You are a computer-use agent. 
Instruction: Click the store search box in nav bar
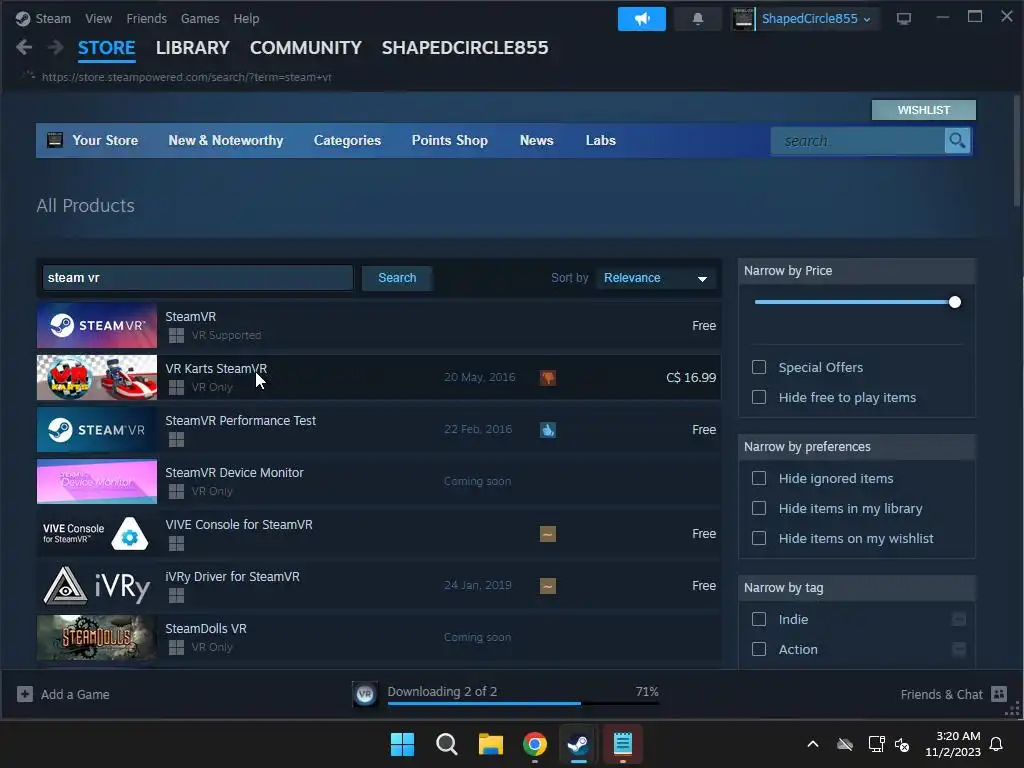(857, 140)
